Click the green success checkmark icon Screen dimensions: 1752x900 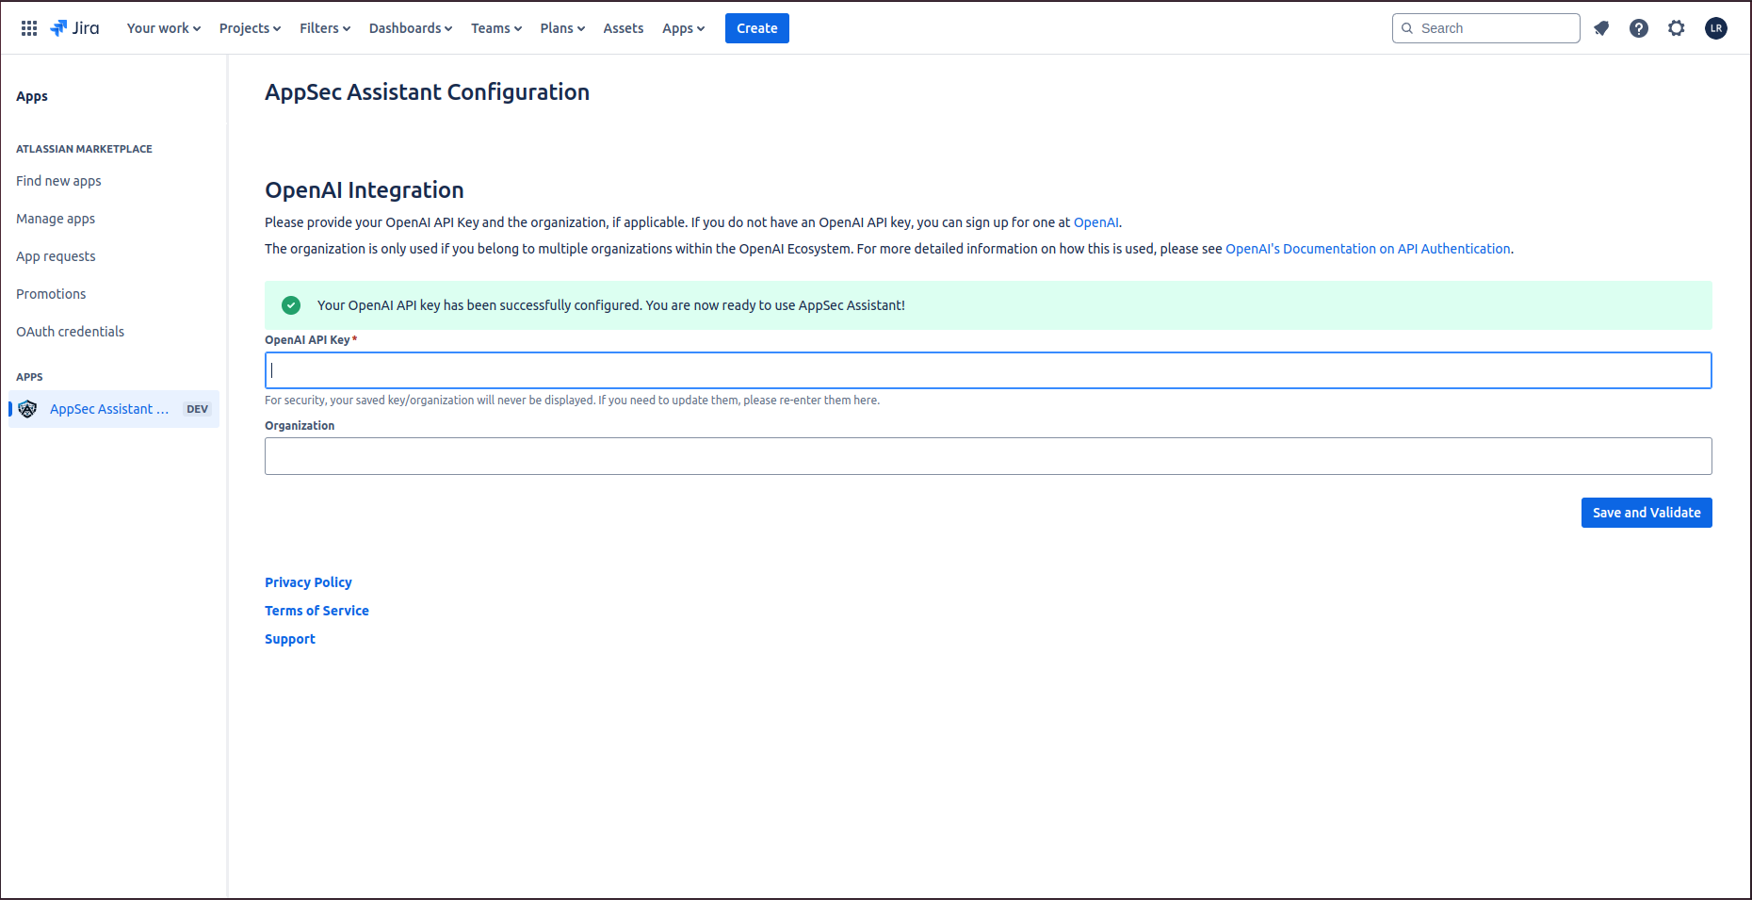[x=291, y=305]
